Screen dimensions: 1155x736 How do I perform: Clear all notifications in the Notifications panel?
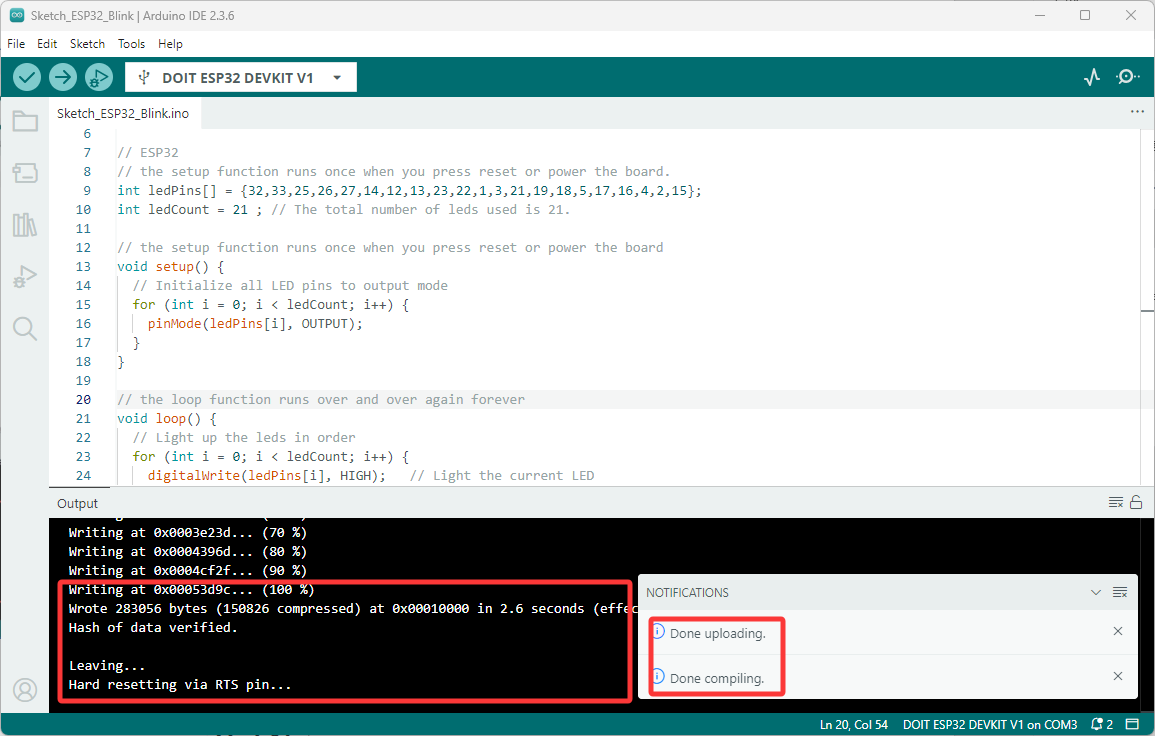click(x=1120, y=592)
